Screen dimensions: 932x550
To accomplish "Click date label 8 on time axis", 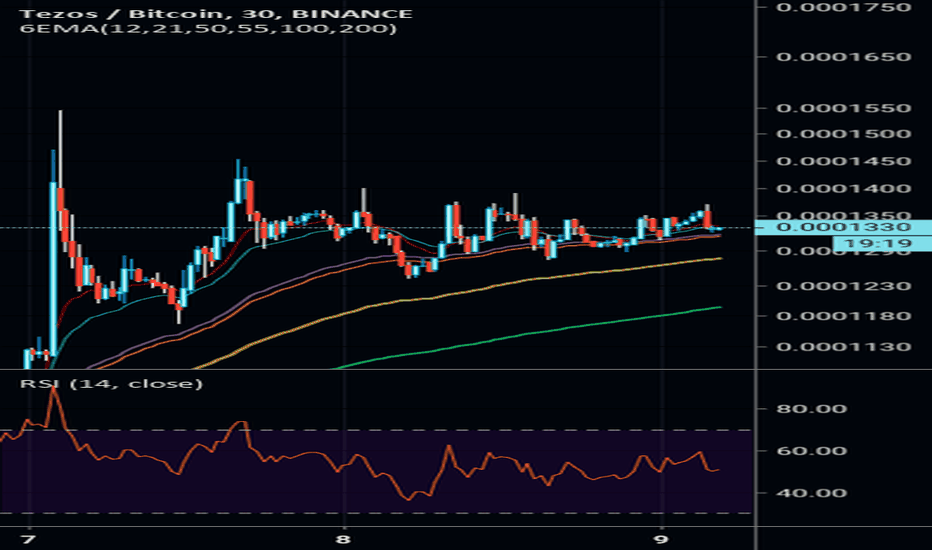I will (343, 539).
